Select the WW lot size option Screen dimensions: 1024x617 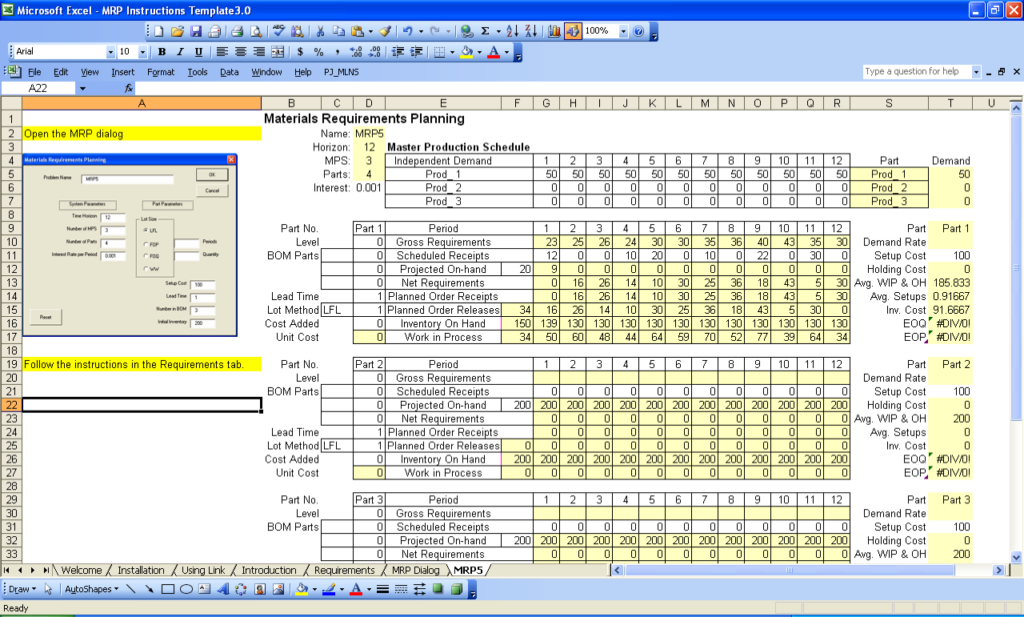pos(145,268)
